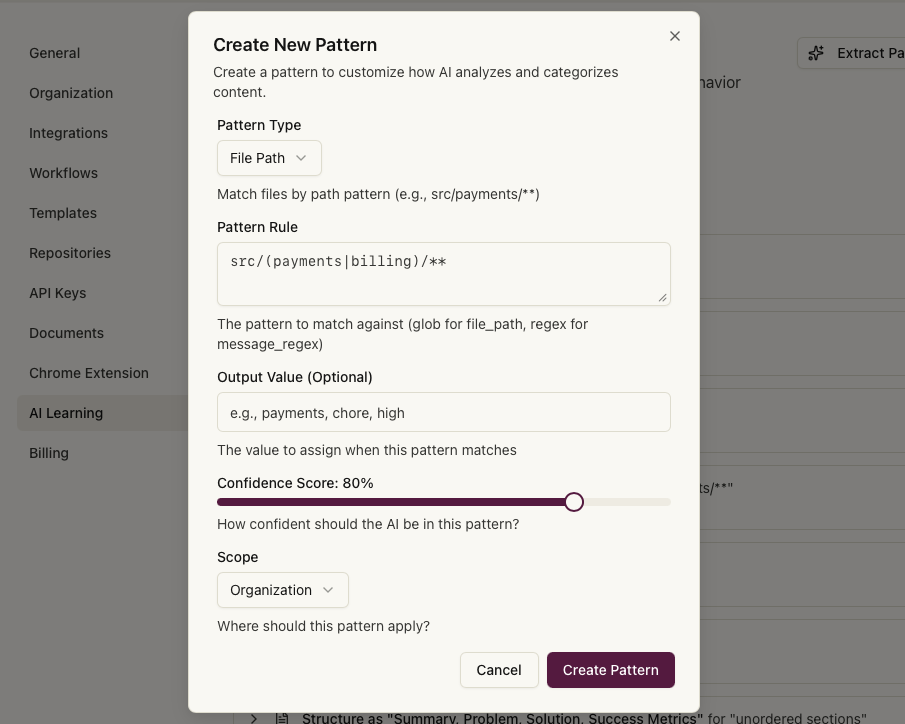Switch to the Organization section
Screen dimensions: 905x724
71,93
